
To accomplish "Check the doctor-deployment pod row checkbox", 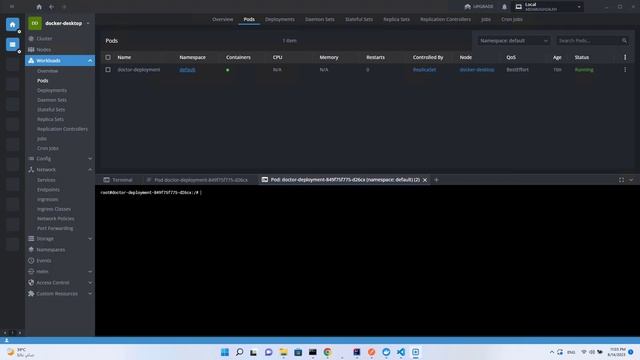I will [x=108, y=70].
